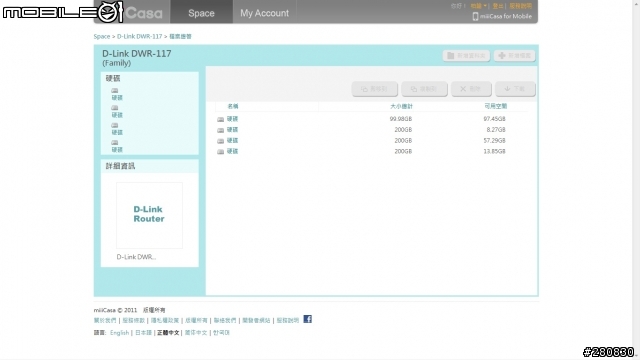Click the plus icon on add file button
Viewport: 640px width, 360px height.
pos(502,56)
